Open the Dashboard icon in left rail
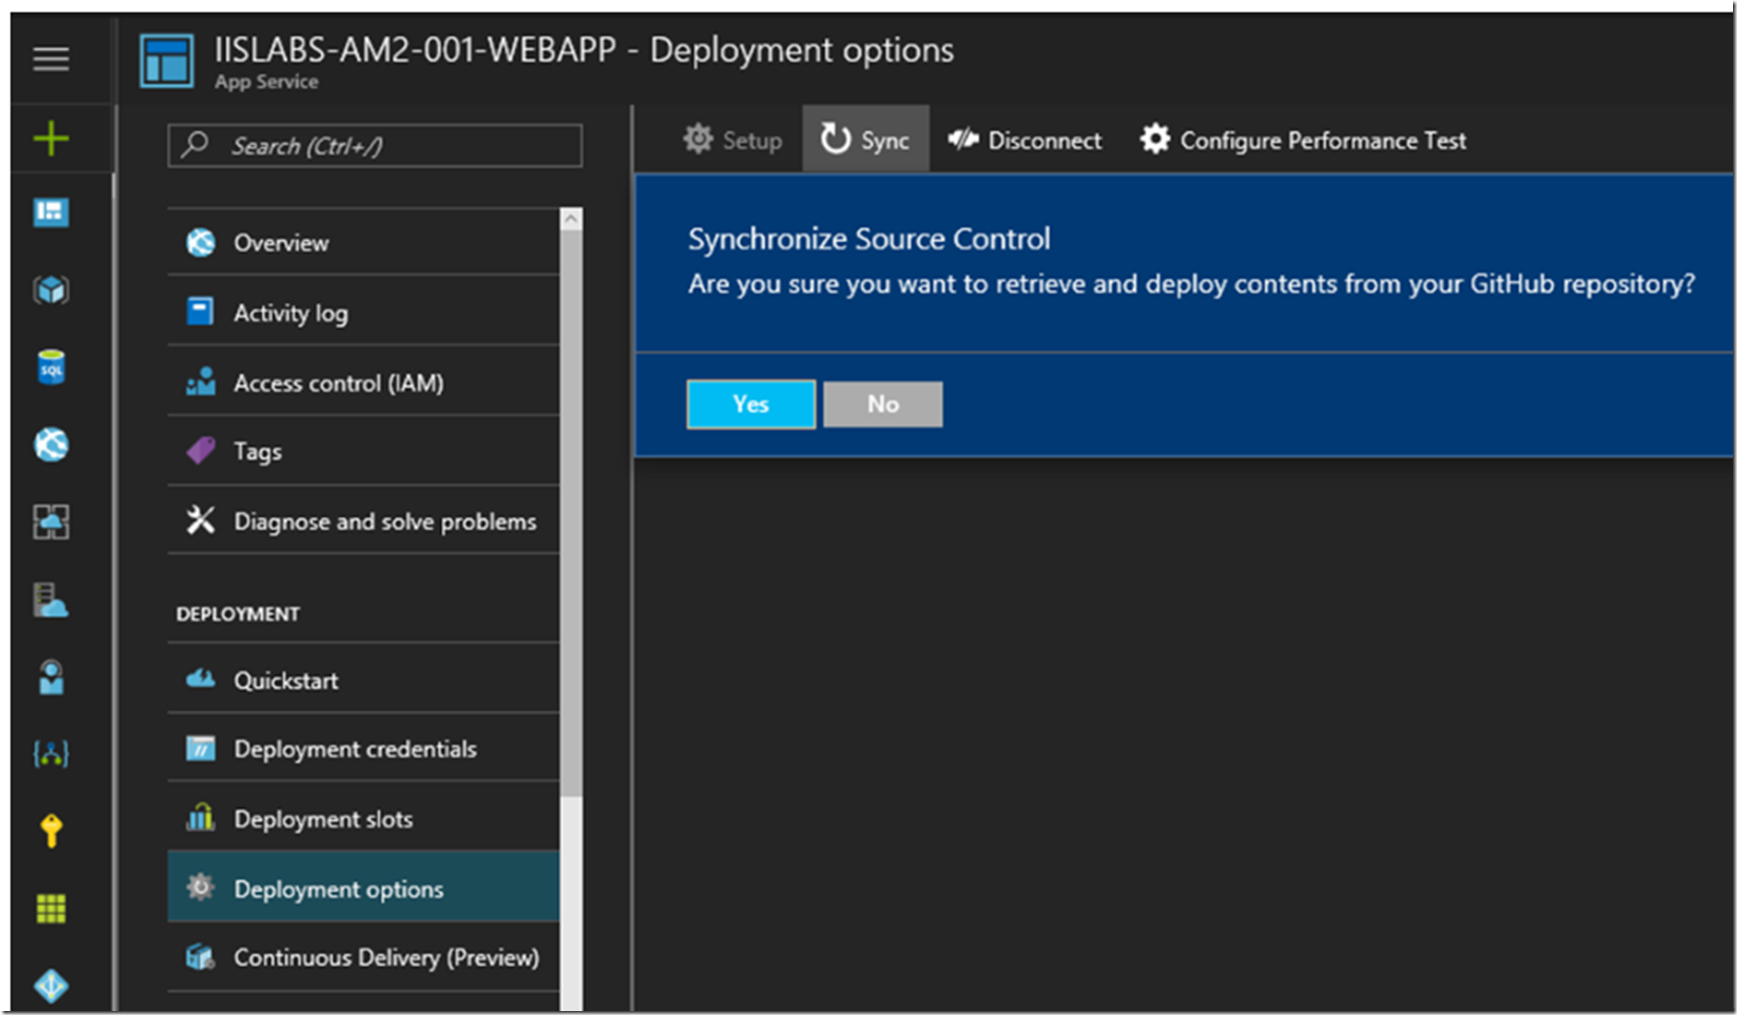This screenshot has width=1737, height=1015. tap(51, 212)
